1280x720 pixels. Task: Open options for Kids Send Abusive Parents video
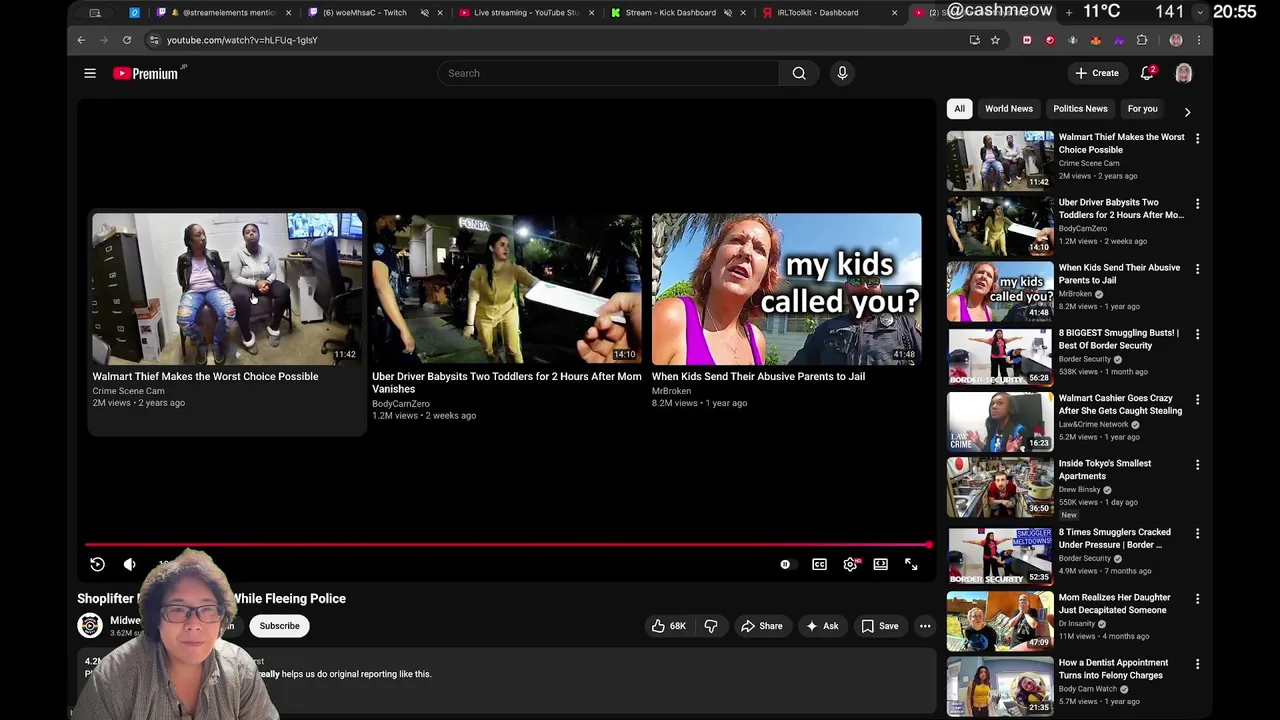(x=1197, y=268)
